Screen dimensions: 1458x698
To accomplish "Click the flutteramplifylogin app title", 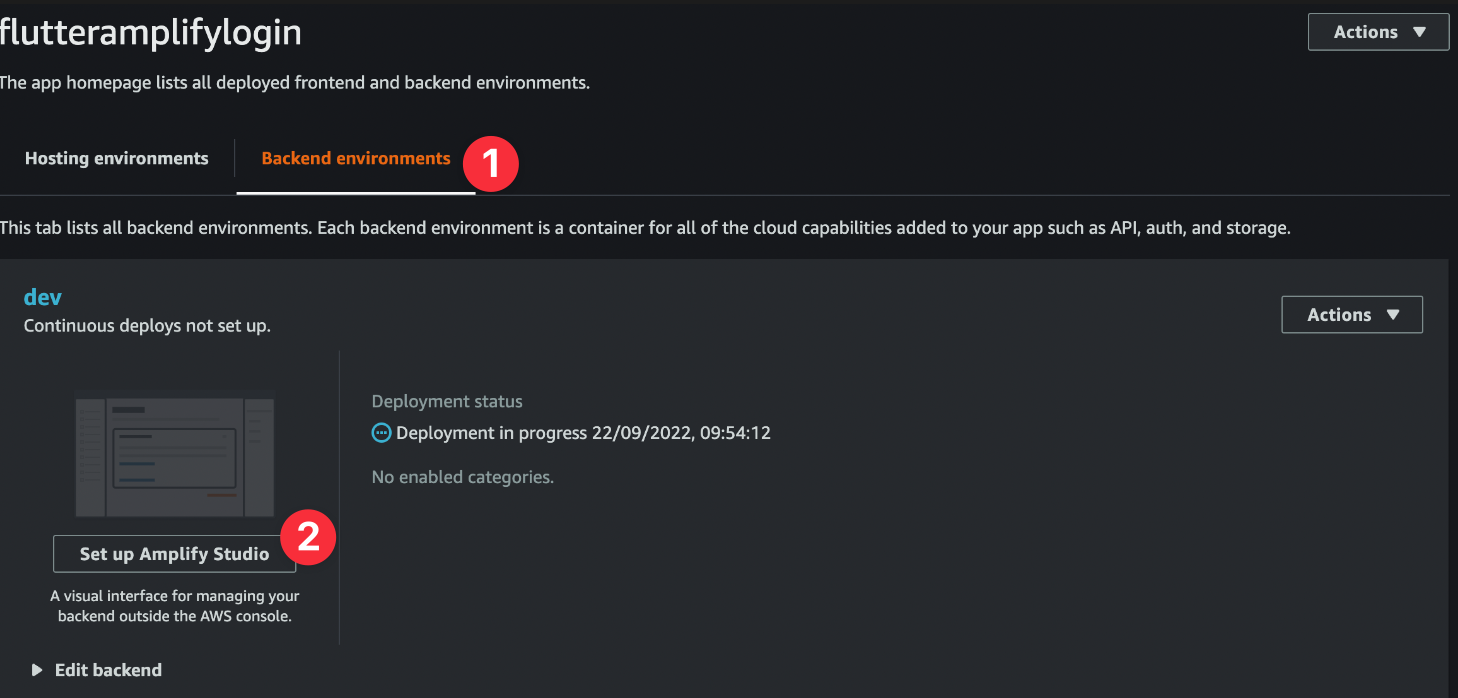I will click(150, 33).
